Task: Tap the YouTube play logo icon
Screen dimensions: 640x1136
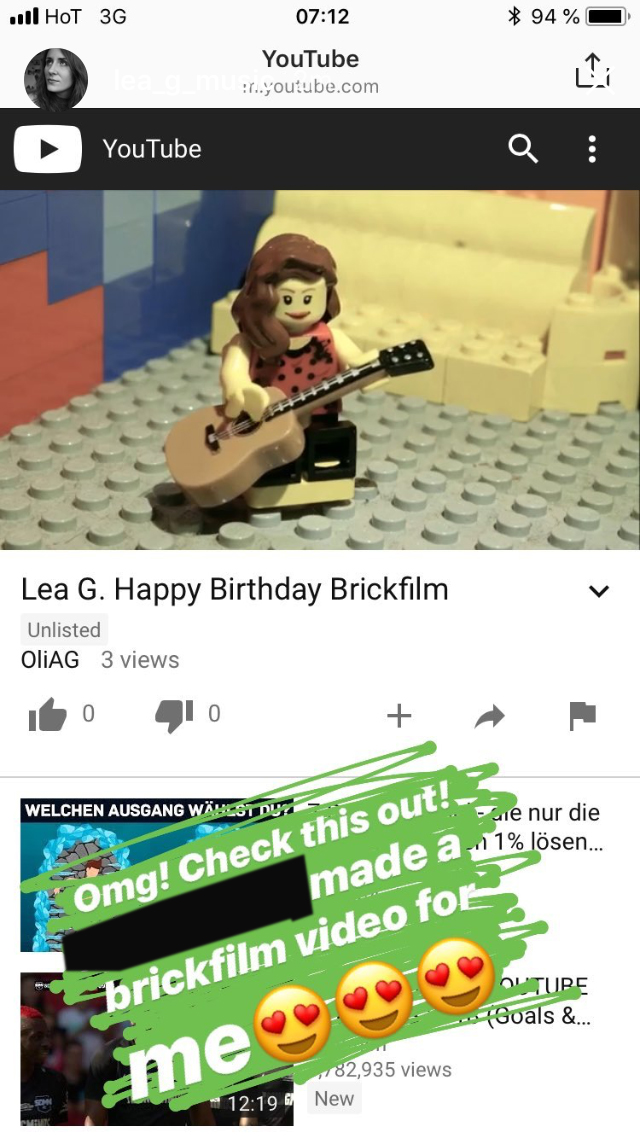Action: 48,149
